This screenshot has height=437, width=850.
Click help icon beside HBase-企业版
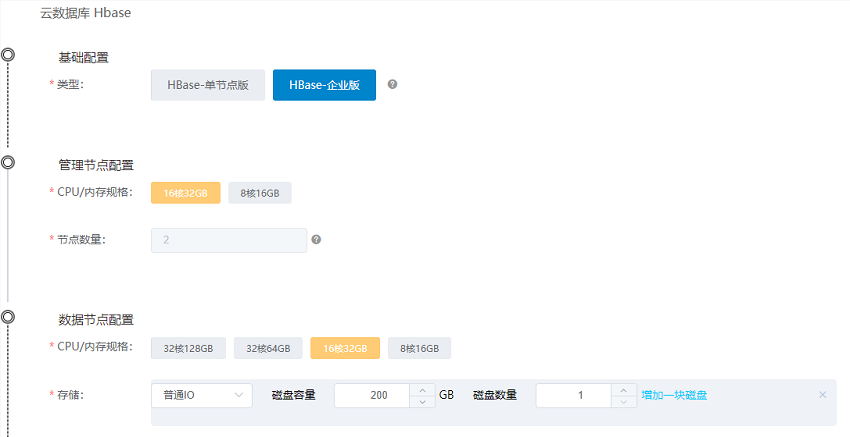(x=392, y=85)
